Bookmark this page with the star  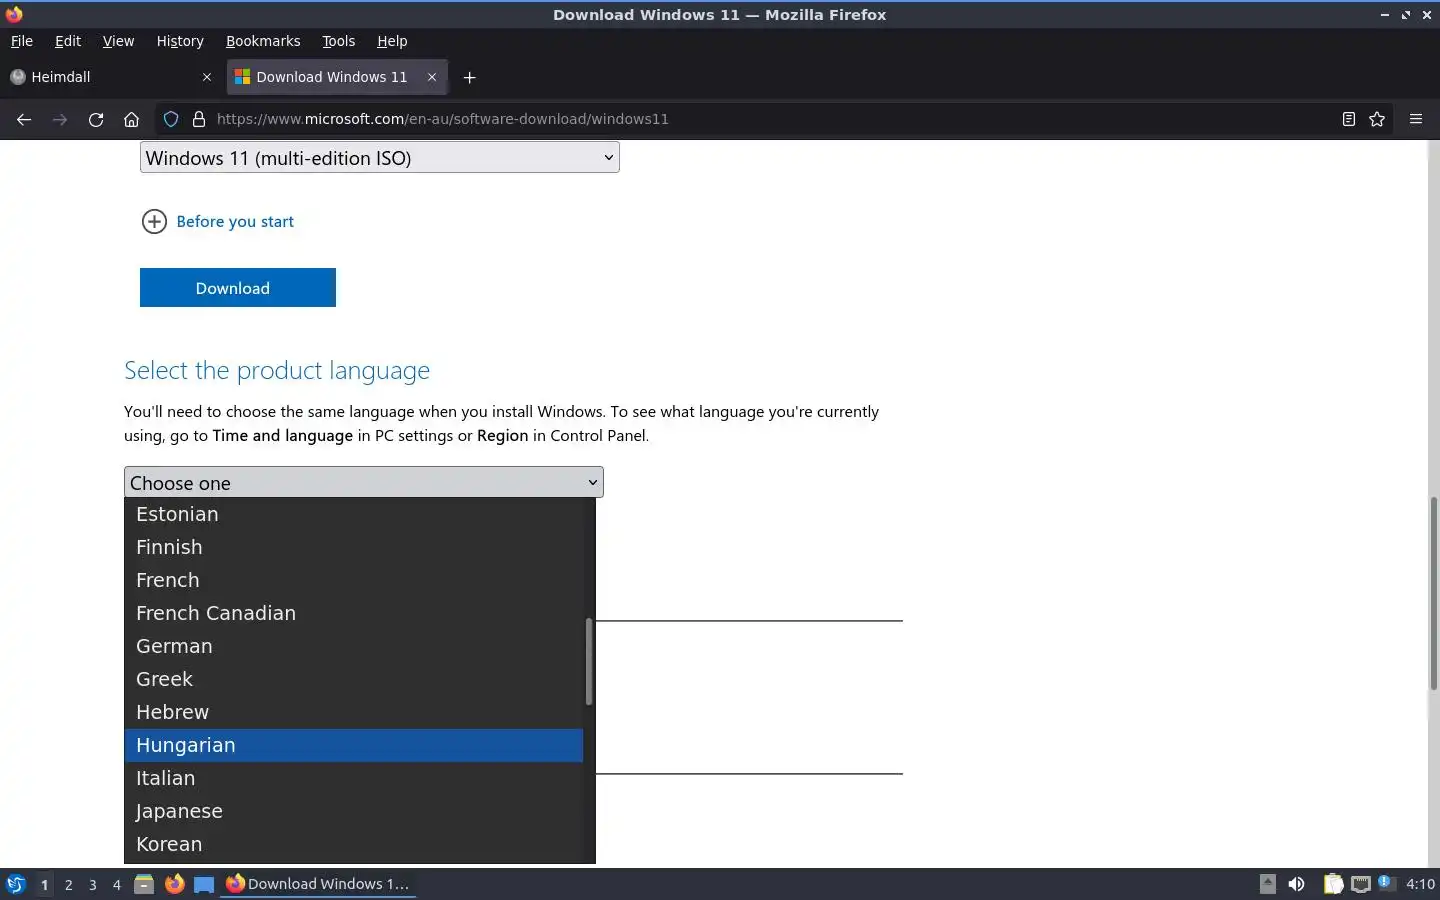coord(1377,119)
